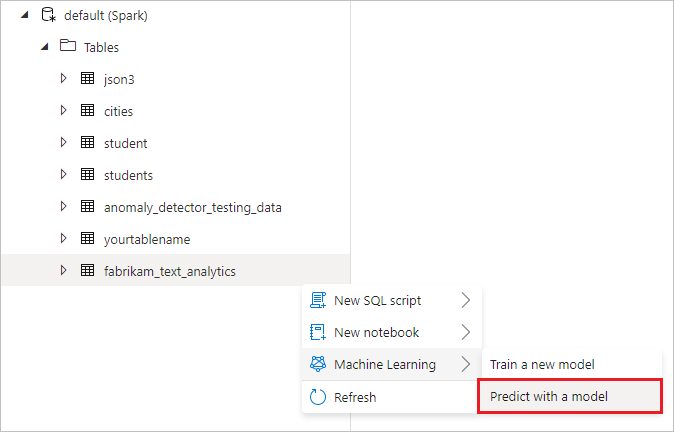Click the Machine Learning icon
This screenshot has height=432, width=674.
(319, 364)
